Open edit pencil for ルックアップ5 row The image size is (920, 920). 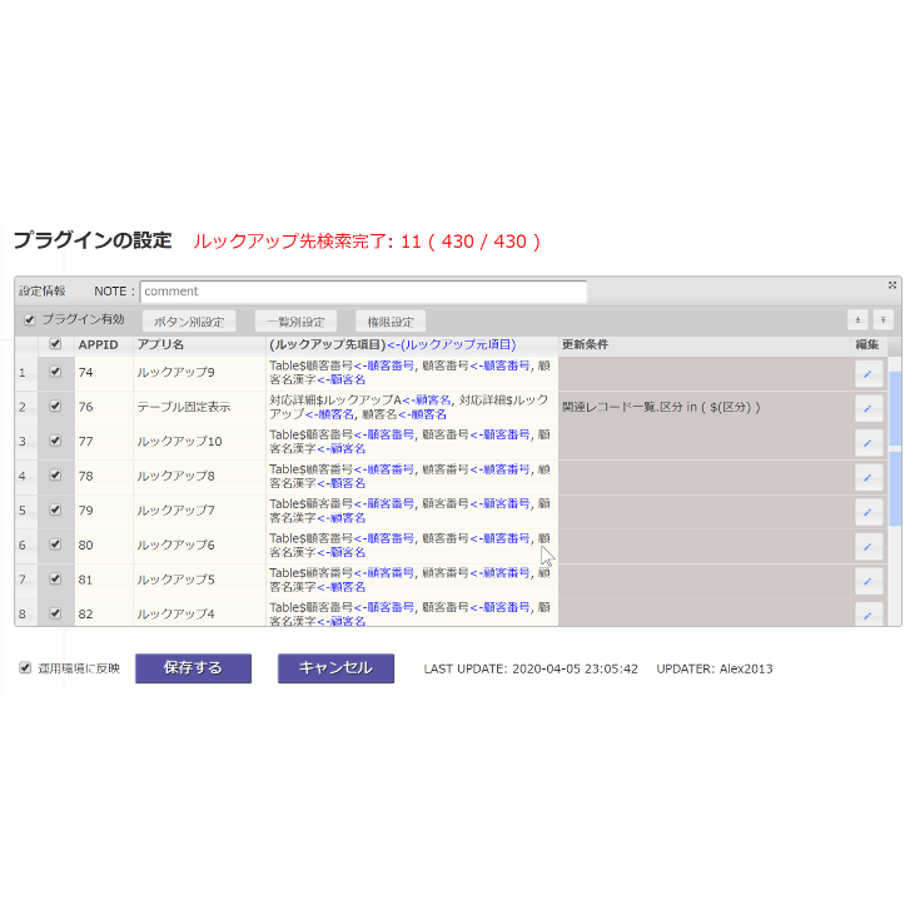(868, 581)
